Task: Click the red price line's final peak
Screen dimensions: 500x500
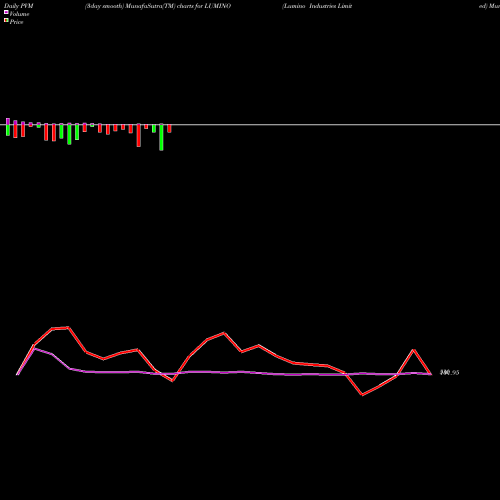Action: click(x=414, y=350)
